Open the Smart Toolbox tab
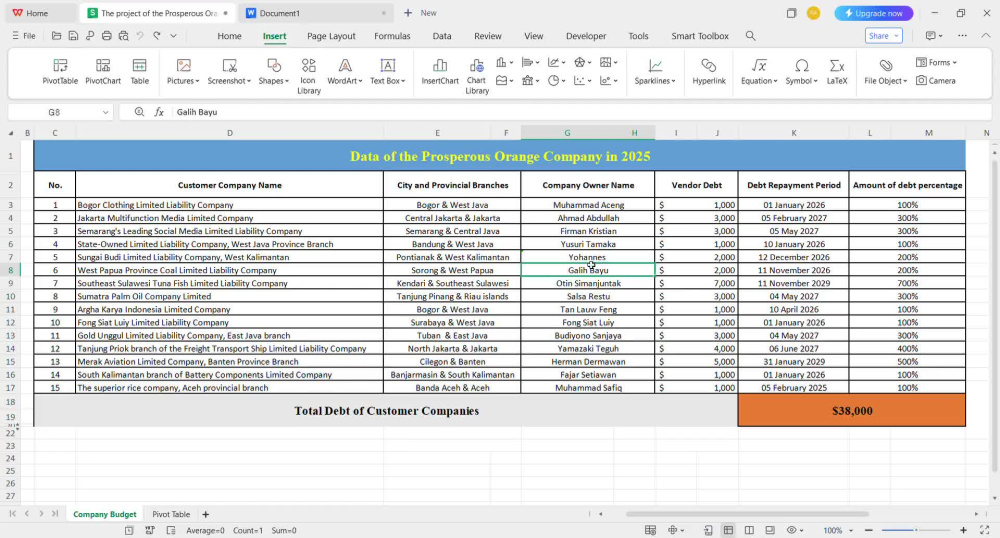 pyautogui.click(x=700, y=36)
